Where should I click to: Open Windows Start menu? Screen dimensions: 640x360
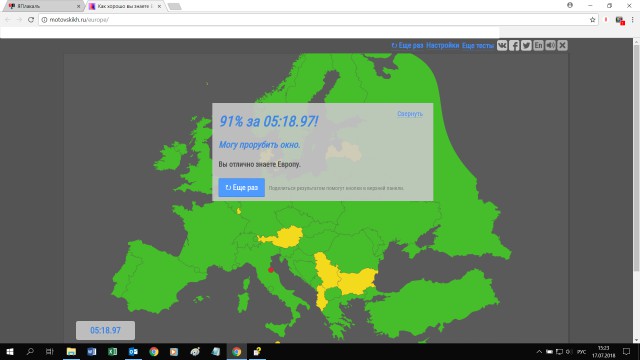coord(10,351)
